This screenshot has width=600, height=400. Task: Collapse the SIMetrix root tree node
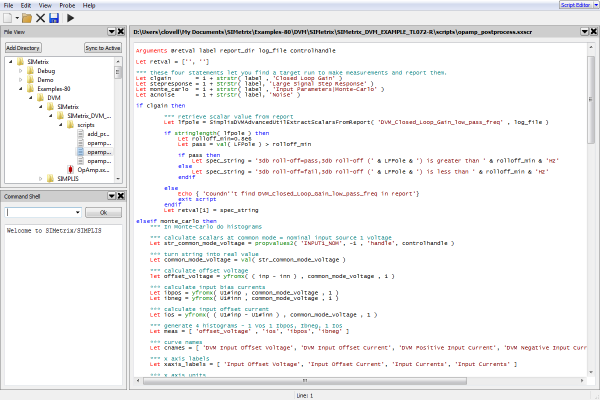11,62
